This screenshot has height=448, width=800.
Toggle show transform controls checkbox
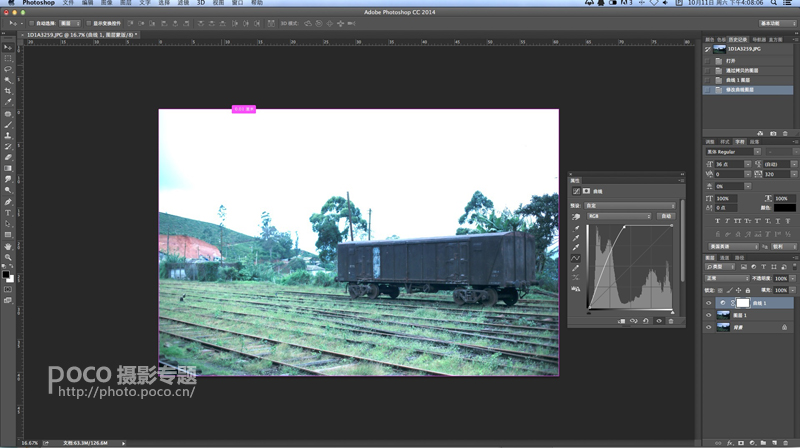click(88, 23)
